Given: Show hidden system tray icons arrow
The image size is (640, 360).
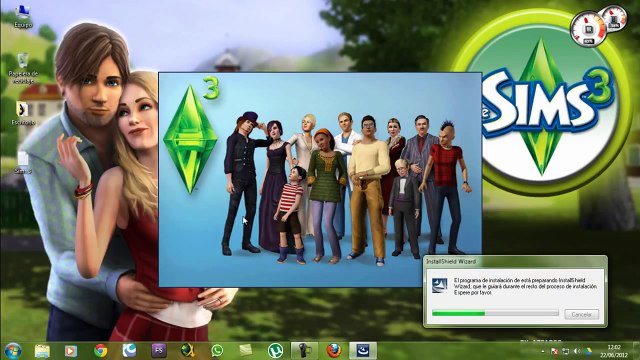Looking at the screenshot, I should click(x=543, y=351).
